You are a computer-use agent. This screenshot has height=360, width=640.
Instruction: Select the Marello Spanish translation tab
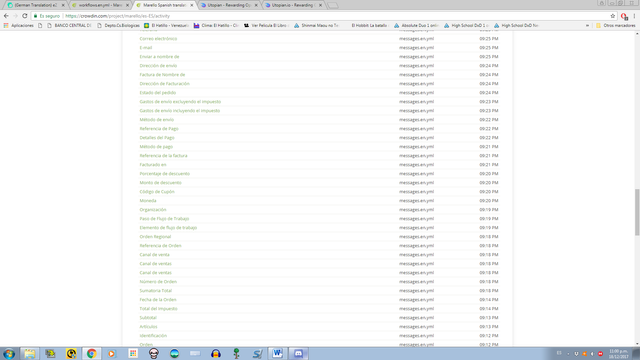(x=164, y=5)
